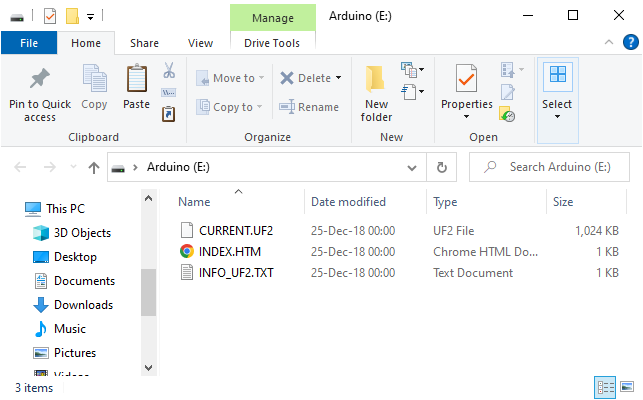Screen dimensions: 643x400
Task: Click the Properties icon in title bar
Action: tap(50, 16)
